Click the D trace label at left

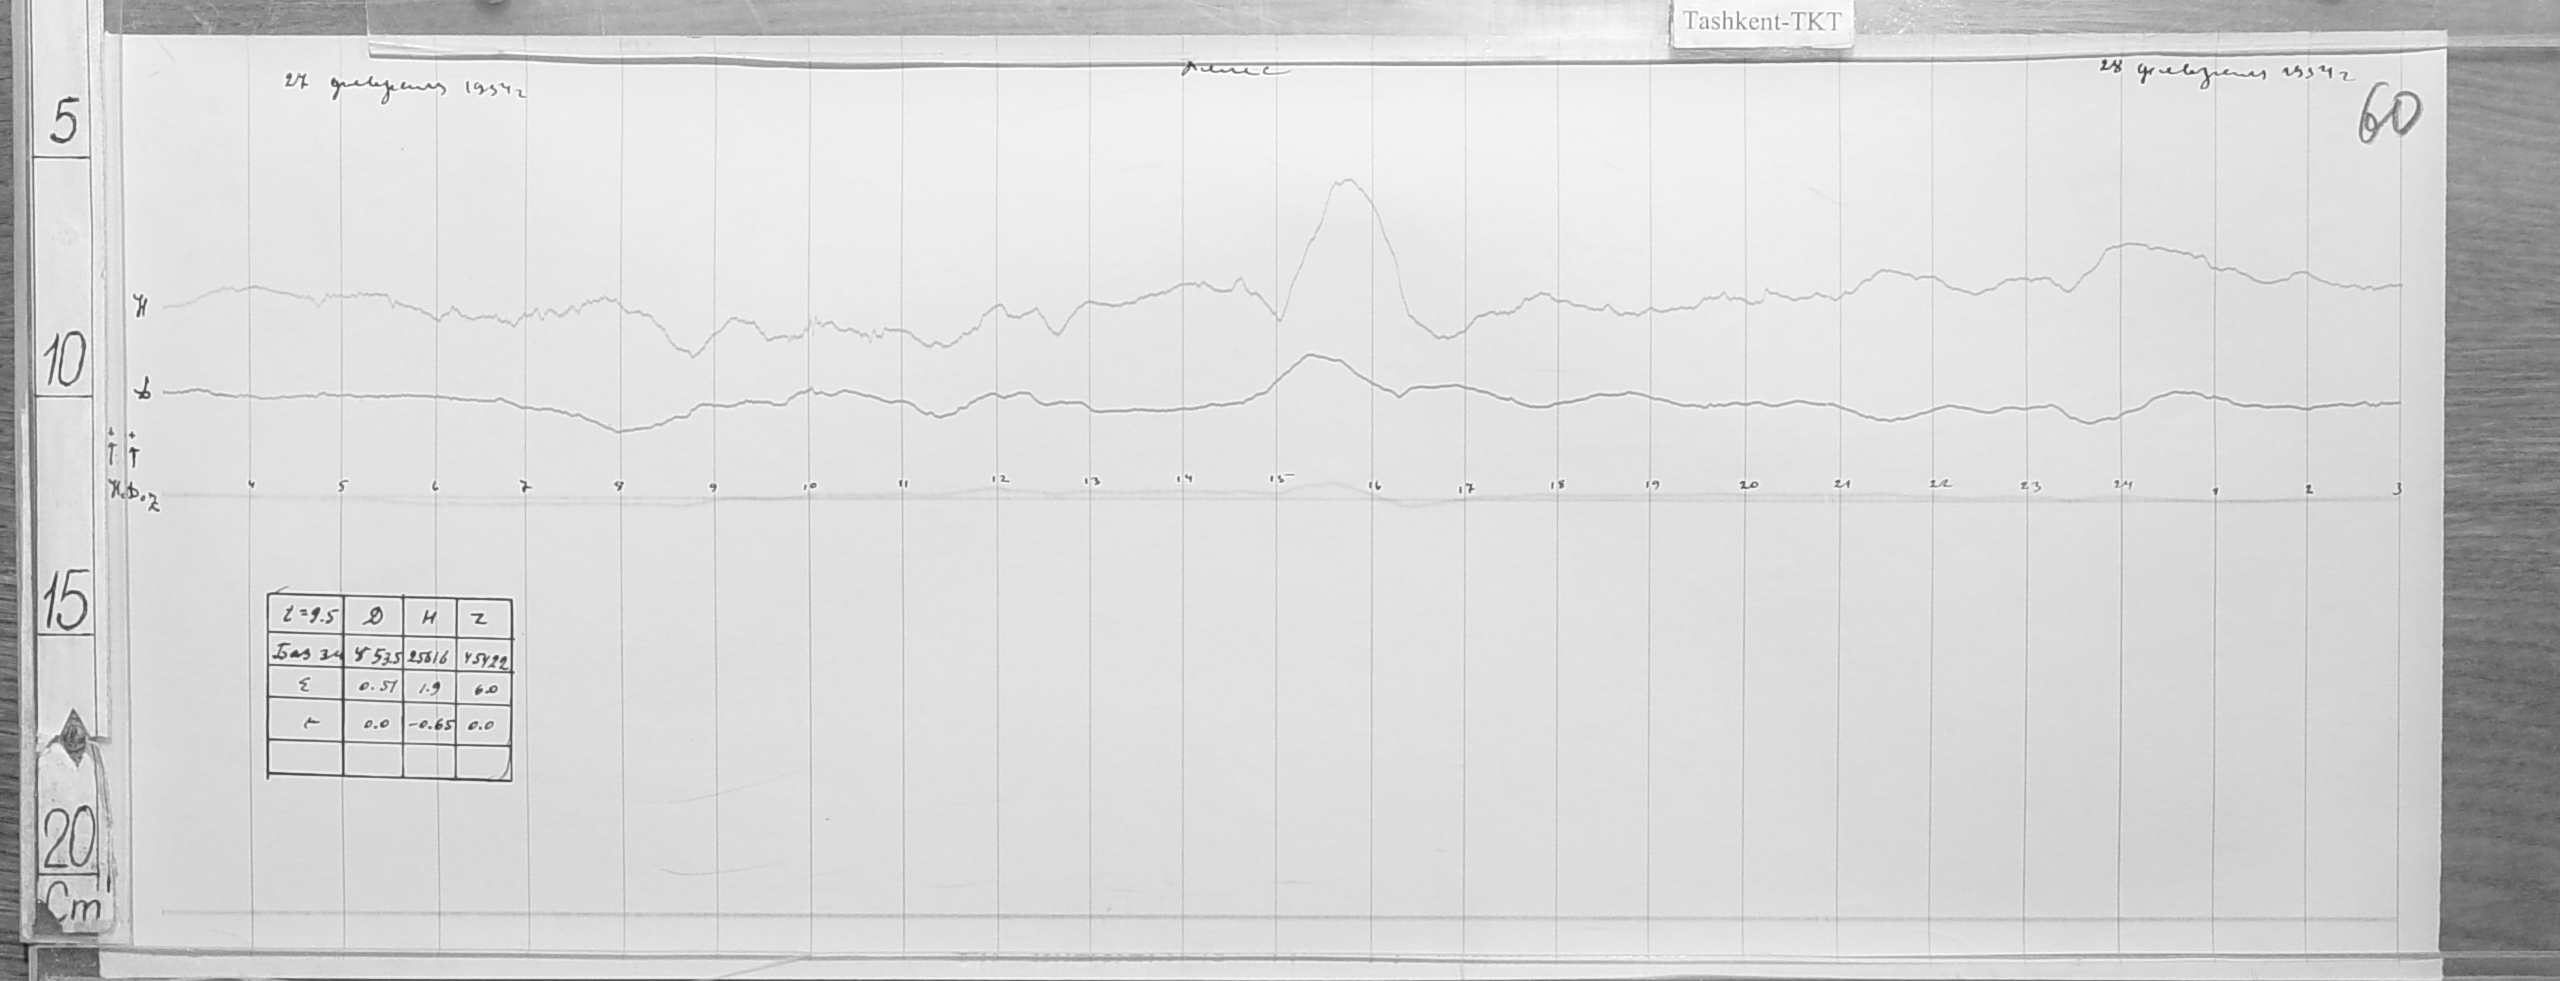(x=144, y=393)
